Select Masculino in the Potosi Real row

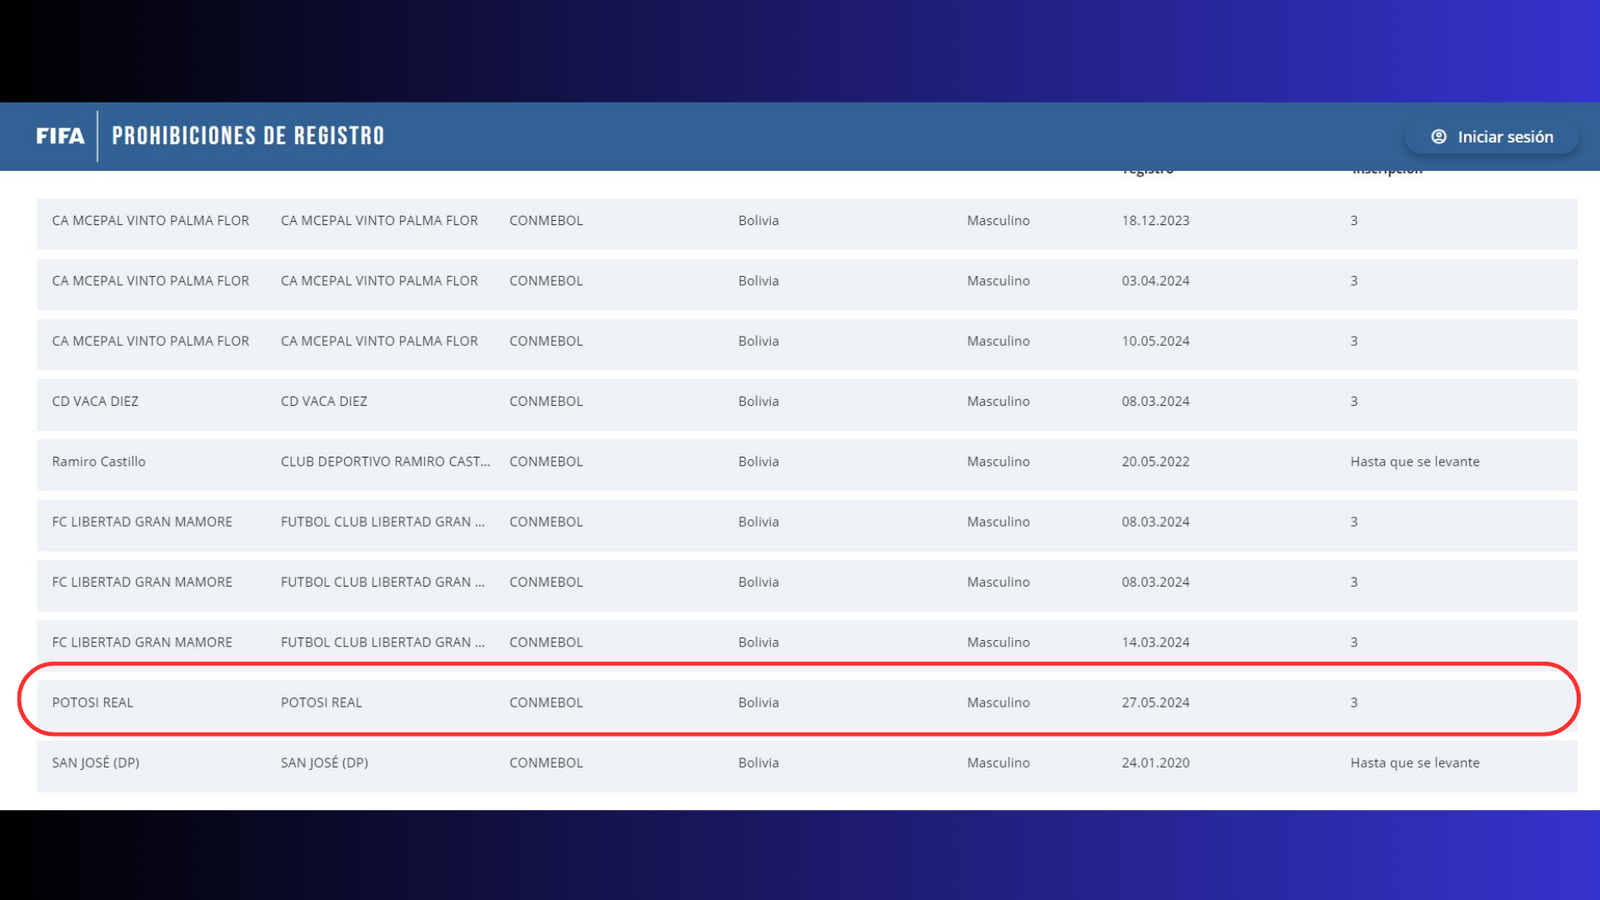click(x=998, y=703)
